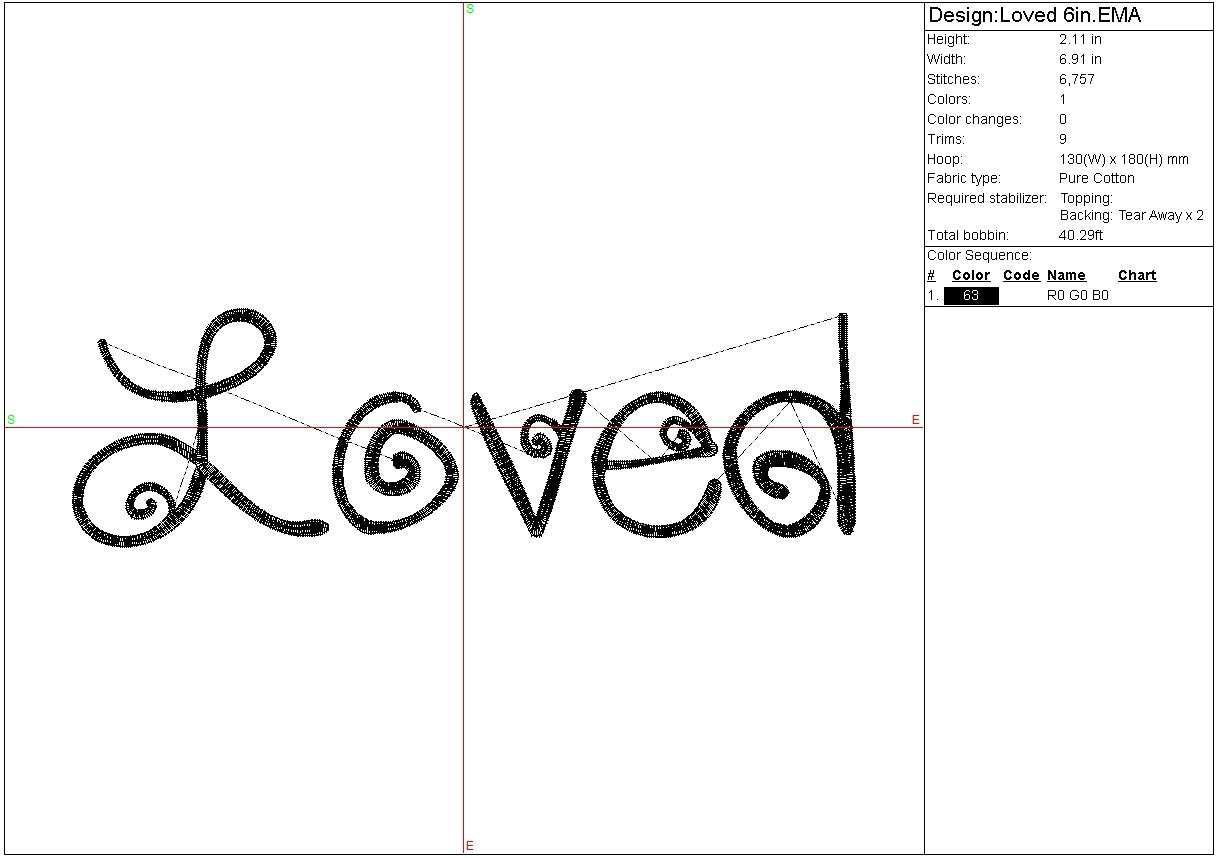This screenshot has height=858, width=1217.
Task: Select the hoop size 130(W) x 180(H) mm
Action: coord(1123,159)
